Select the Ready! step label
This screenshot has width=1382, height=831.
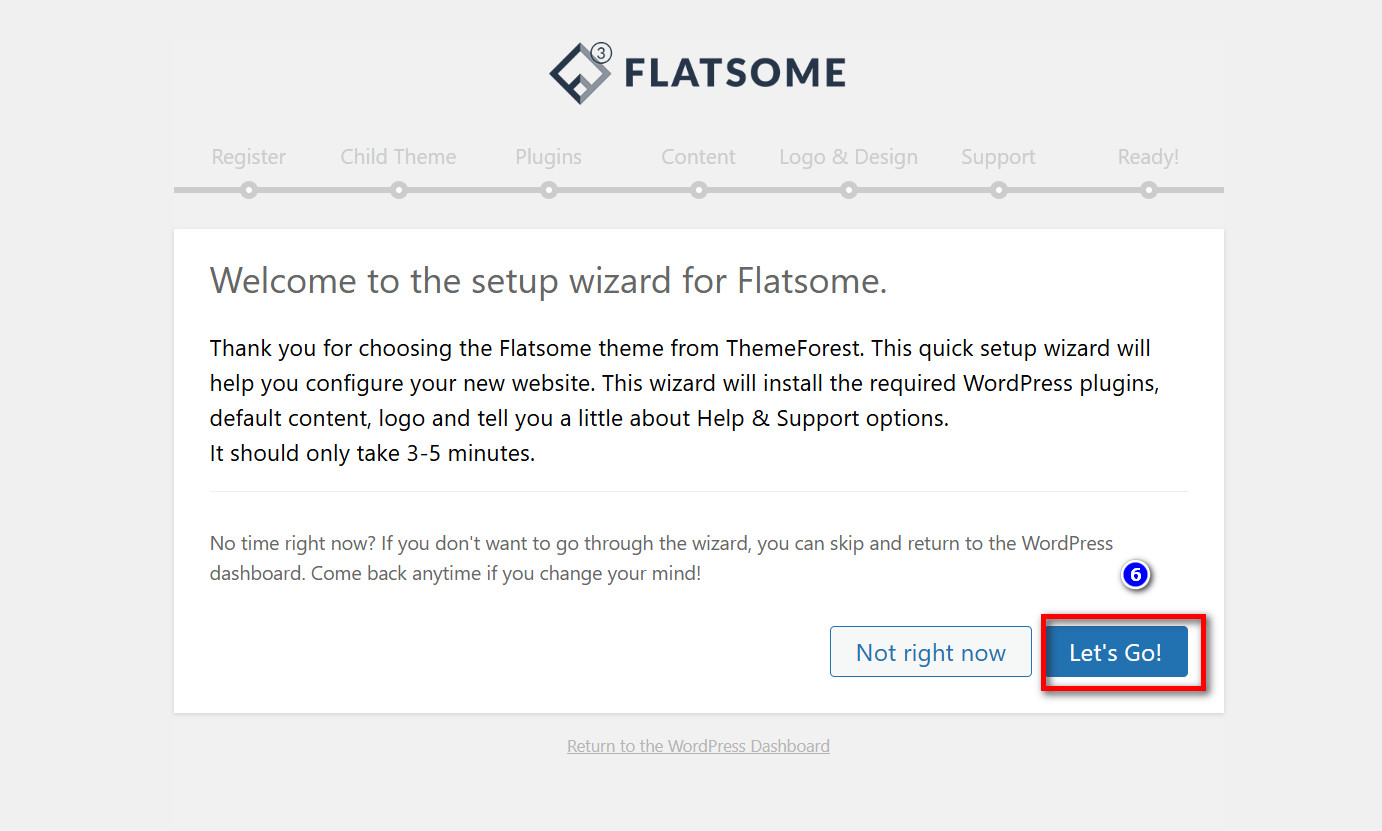point(1148,157)
